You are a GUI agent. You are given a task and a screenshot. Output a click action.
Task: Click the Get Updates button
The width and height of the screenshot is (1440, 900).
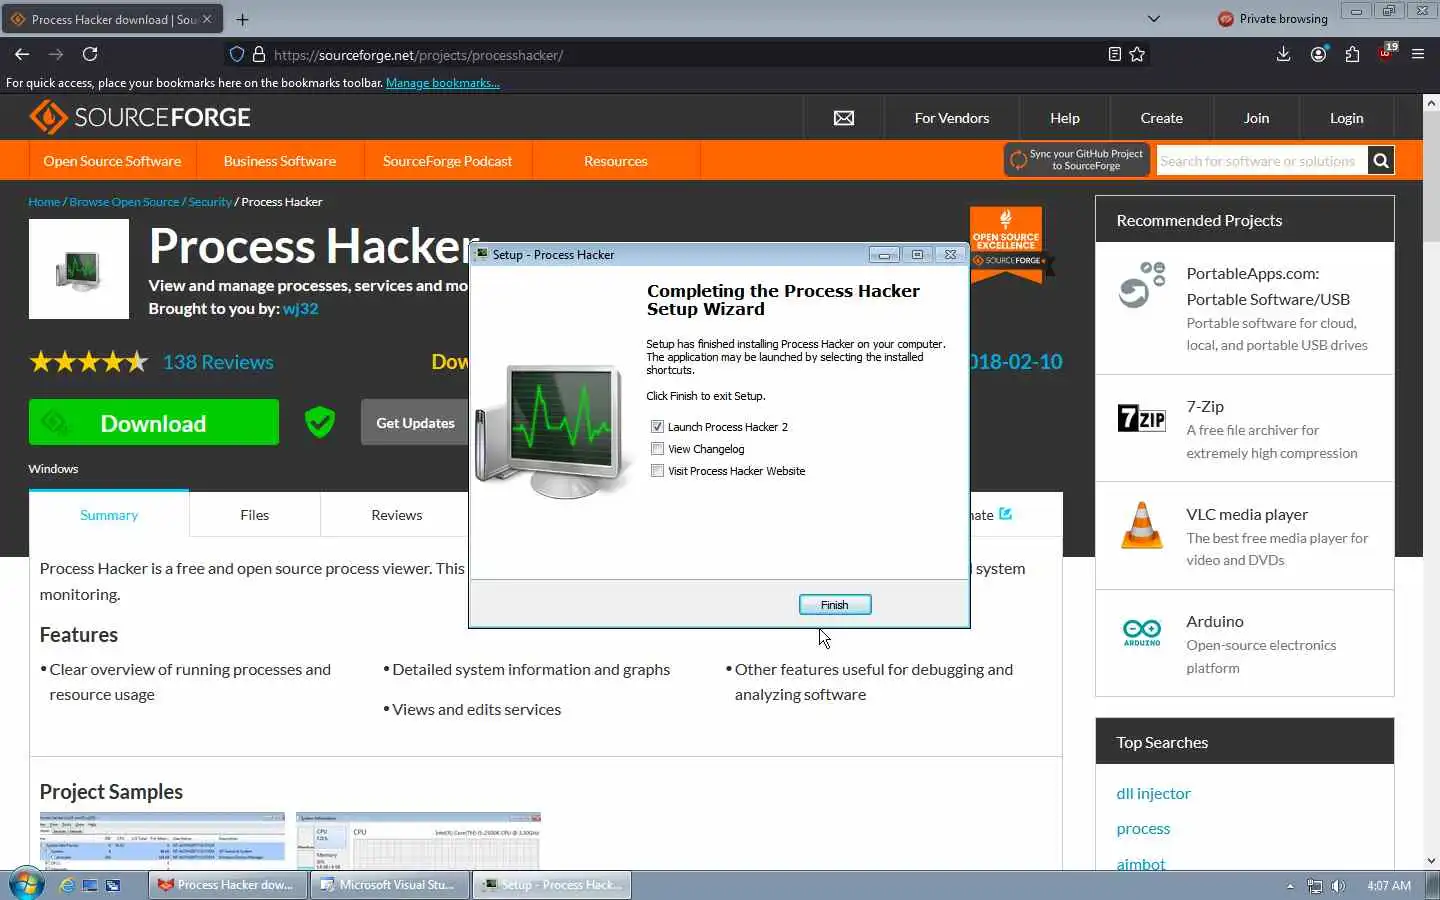pos(415,423)
